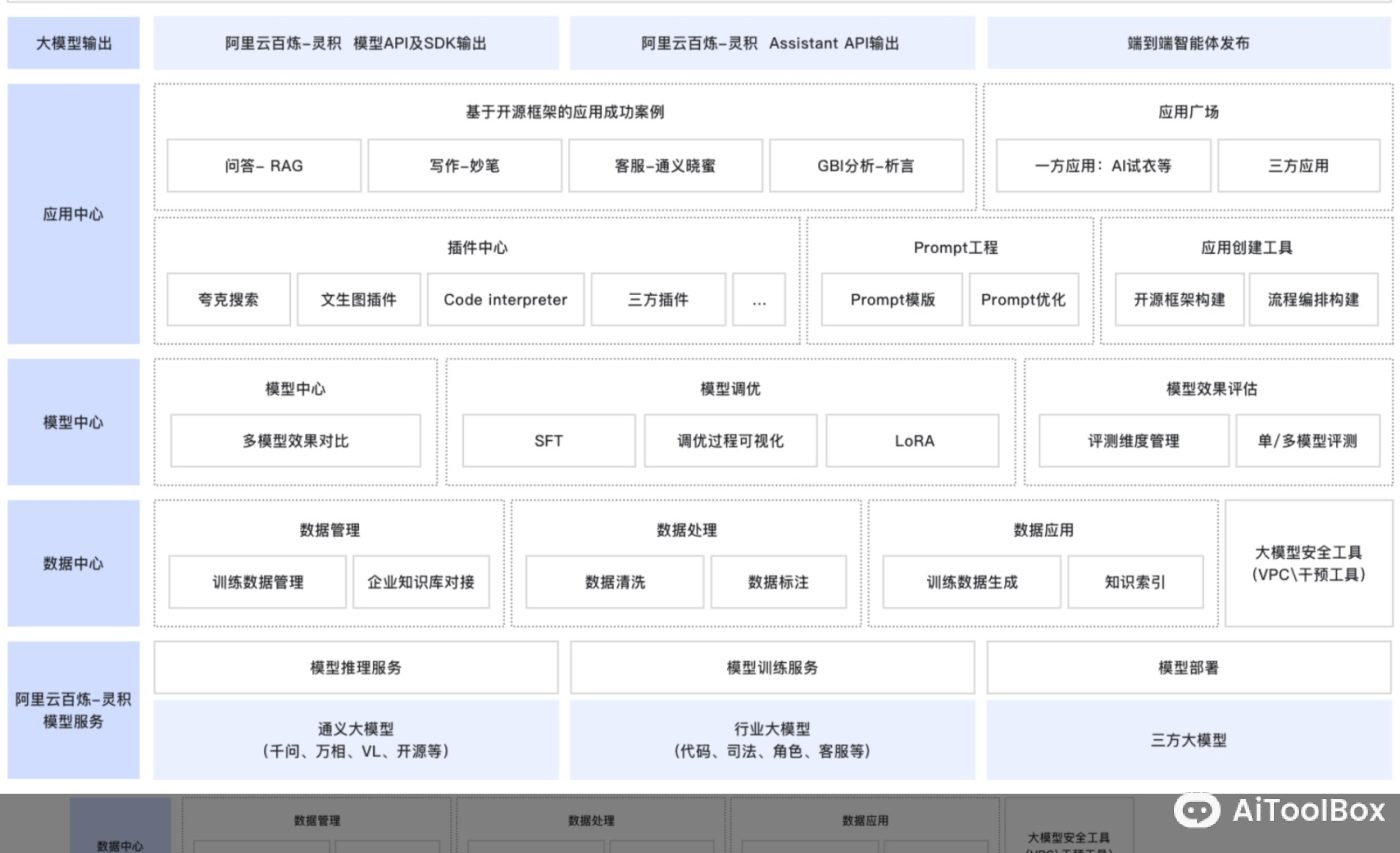This screenshot has height=853, width=1400.
Task: Select the 写作-妙笔 box
Action: (x=465, y=166)
